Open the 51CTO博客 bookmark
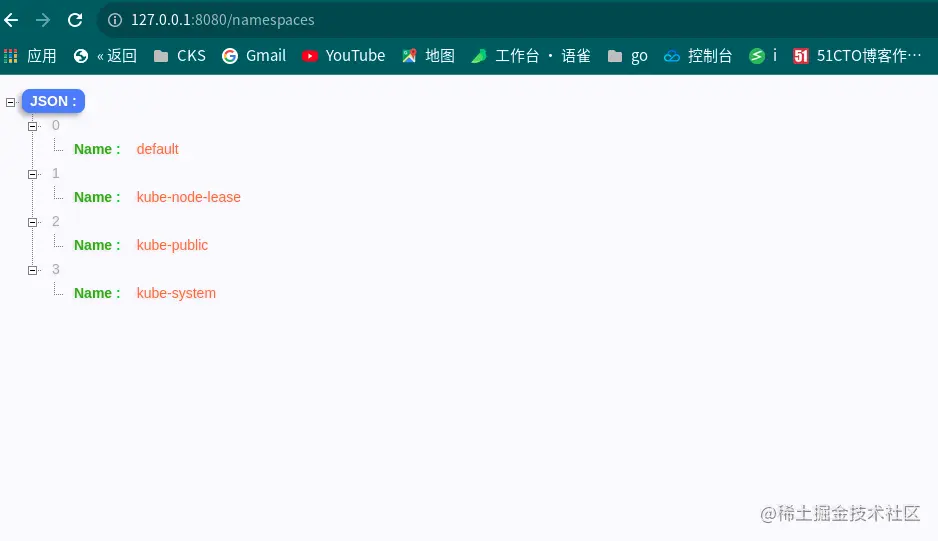The width and height of the screenshot is (938, 541). click(x=857, y=56)
